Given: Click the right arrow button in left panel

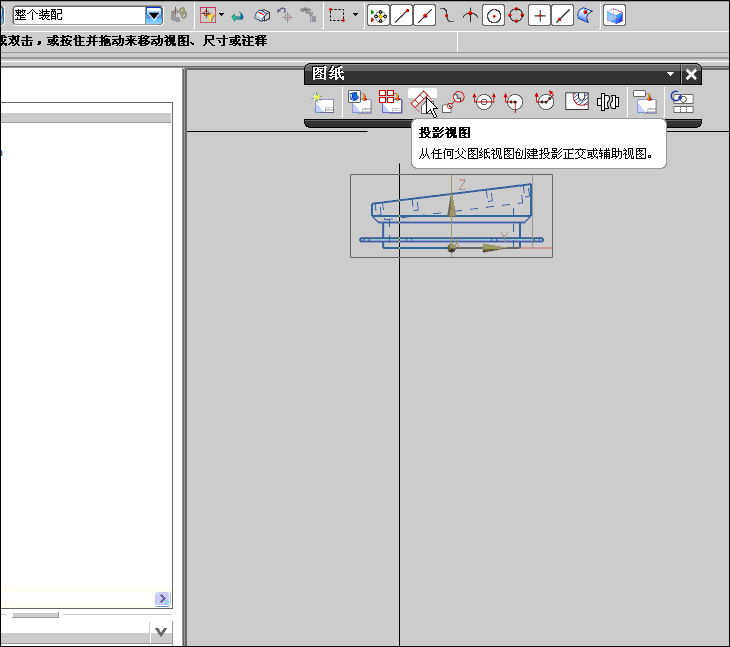Looking at the screenshot, I should (x=162, y=598).
